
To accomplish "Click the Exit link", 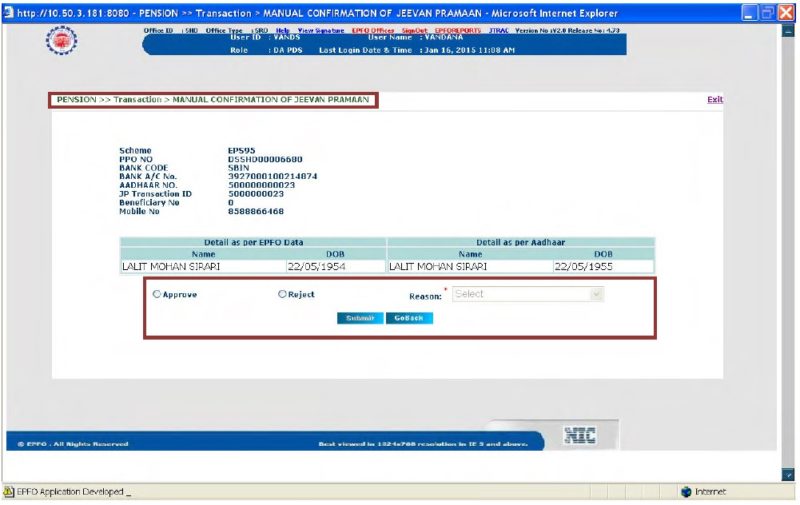I will 714,100.
